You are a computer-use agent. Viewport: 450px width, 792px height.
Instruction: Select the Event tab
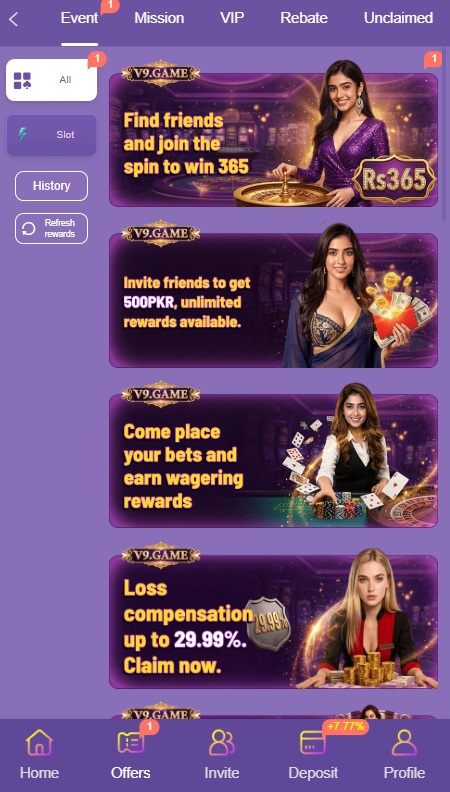coord(79,18)
